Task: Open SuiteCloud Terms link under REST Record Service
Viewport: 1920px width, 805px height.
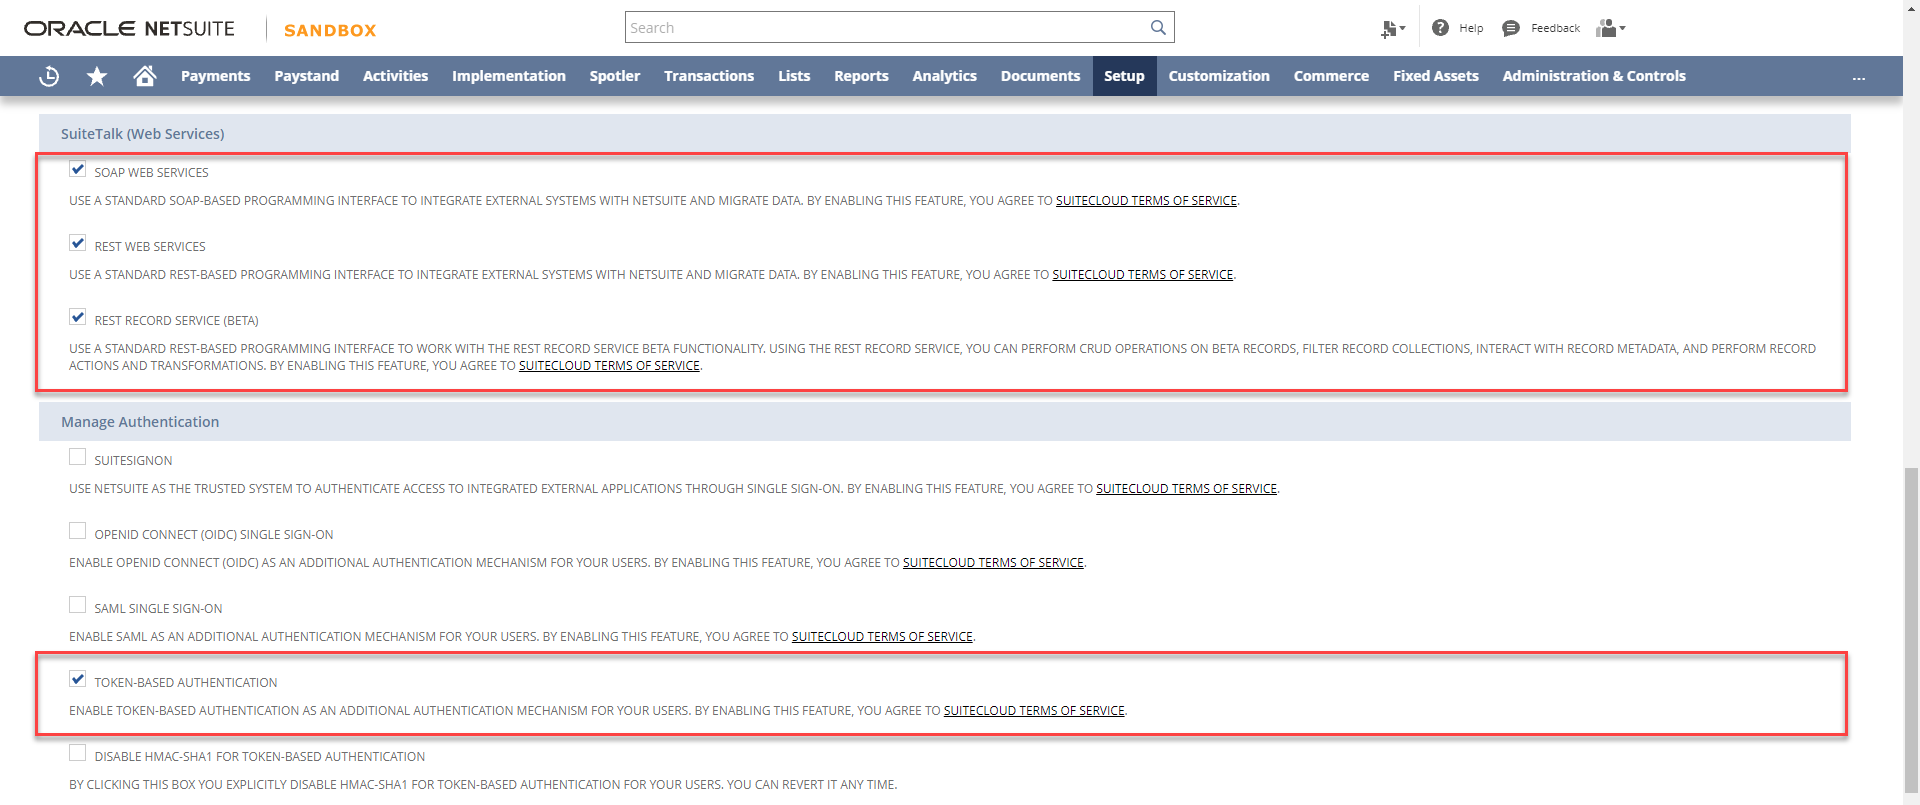Action: pyautogui.click(x=609, y=366)
